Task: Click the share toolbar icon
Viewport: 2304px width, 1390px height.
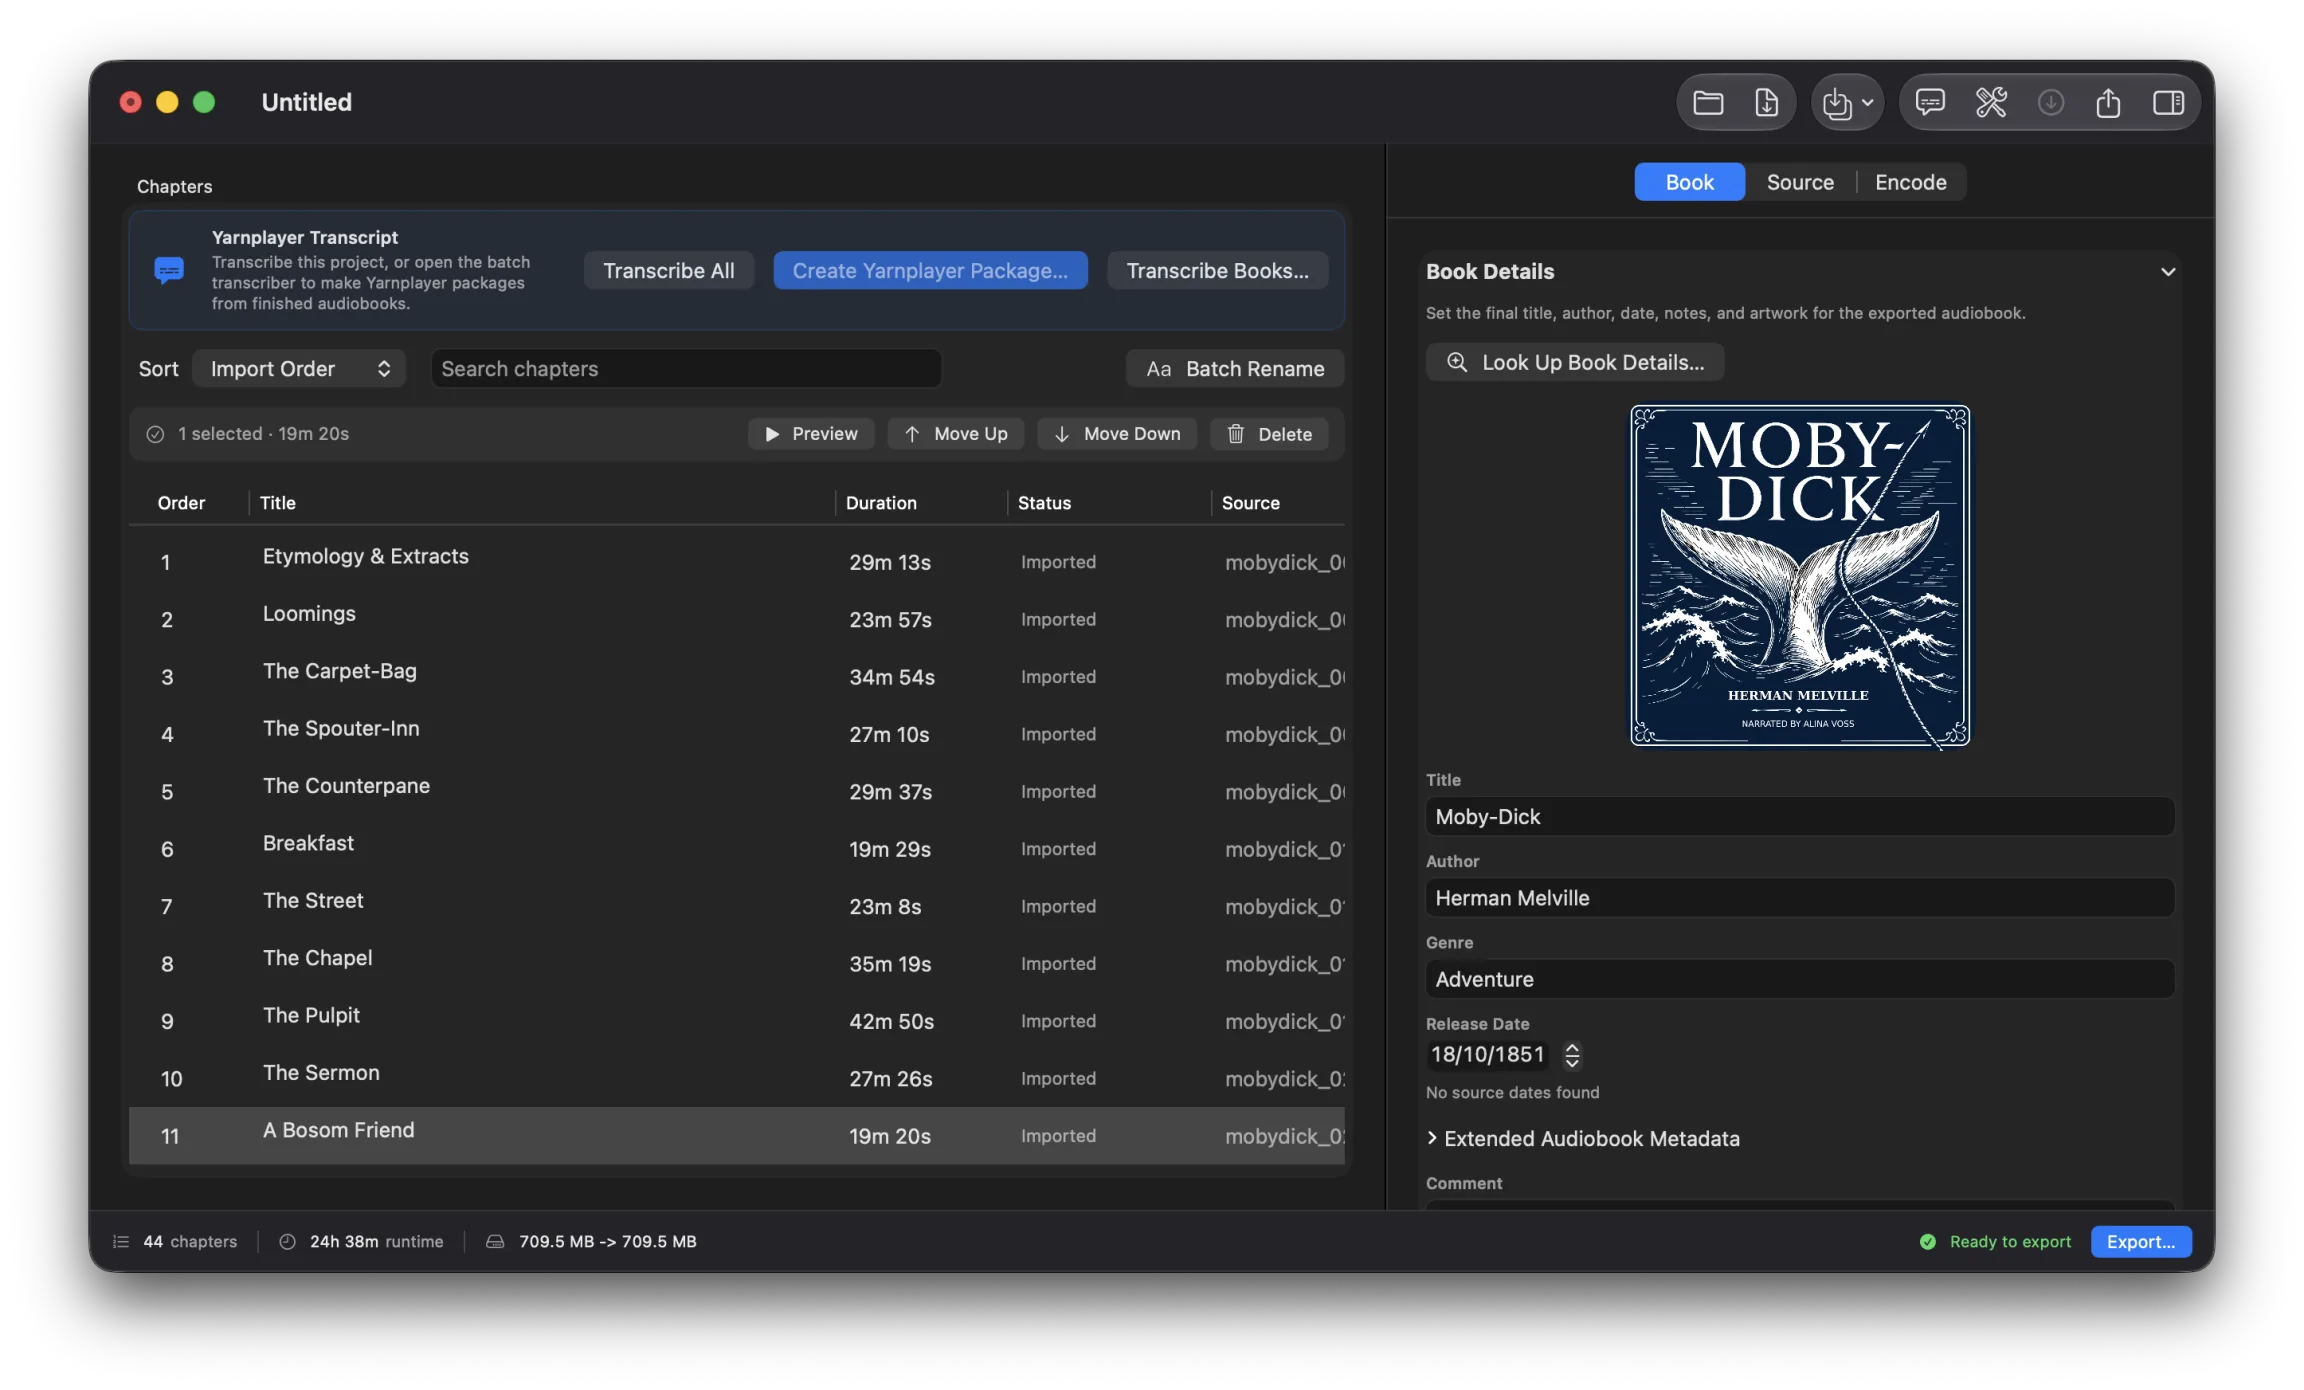Action: [2108, 102]
